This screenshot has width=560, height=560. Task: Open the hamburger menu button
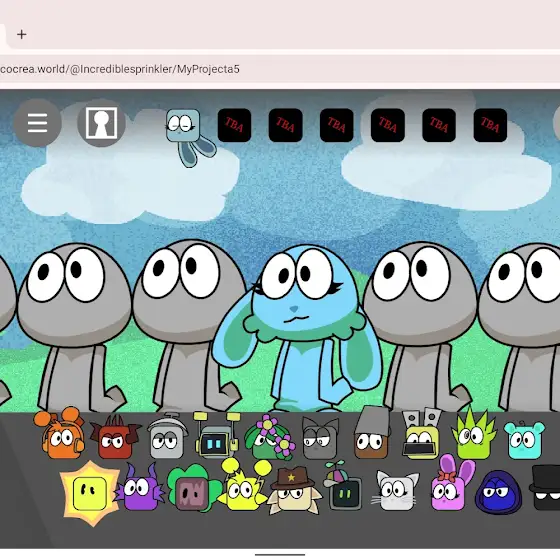[x=38, y=123]
